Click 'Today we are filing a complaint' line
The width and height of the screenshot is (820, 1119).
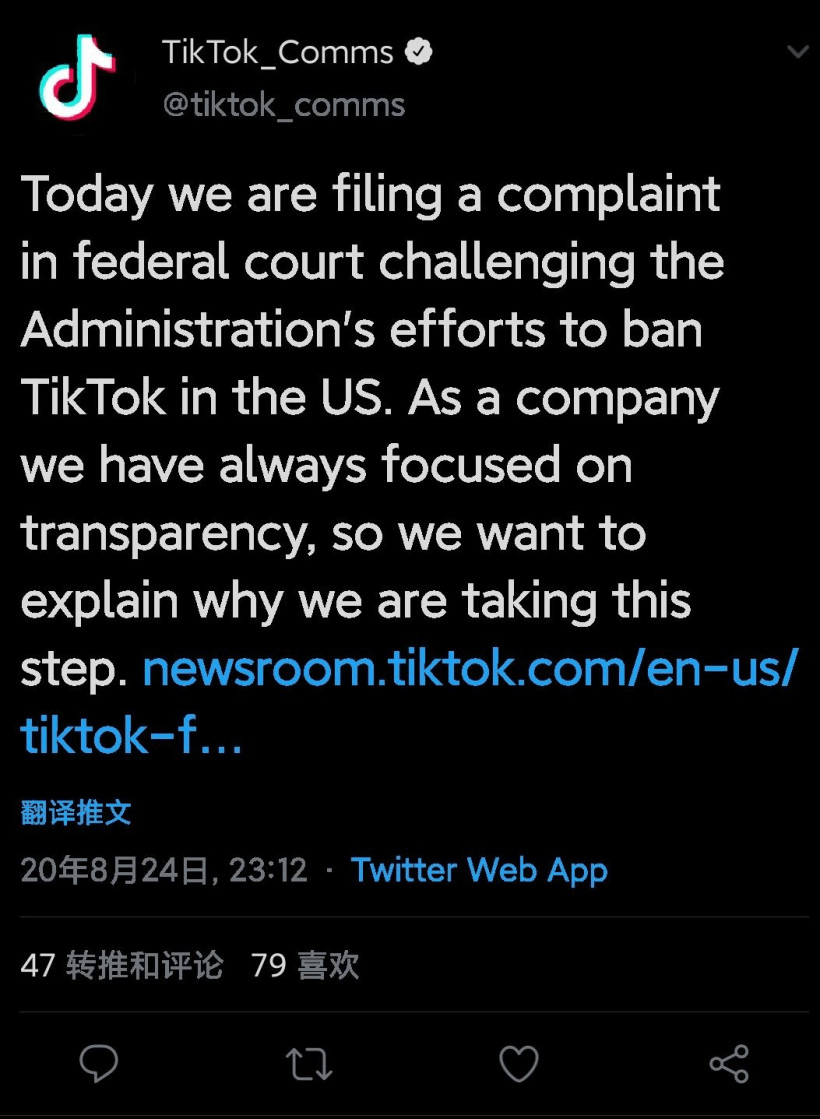[370, 195]
